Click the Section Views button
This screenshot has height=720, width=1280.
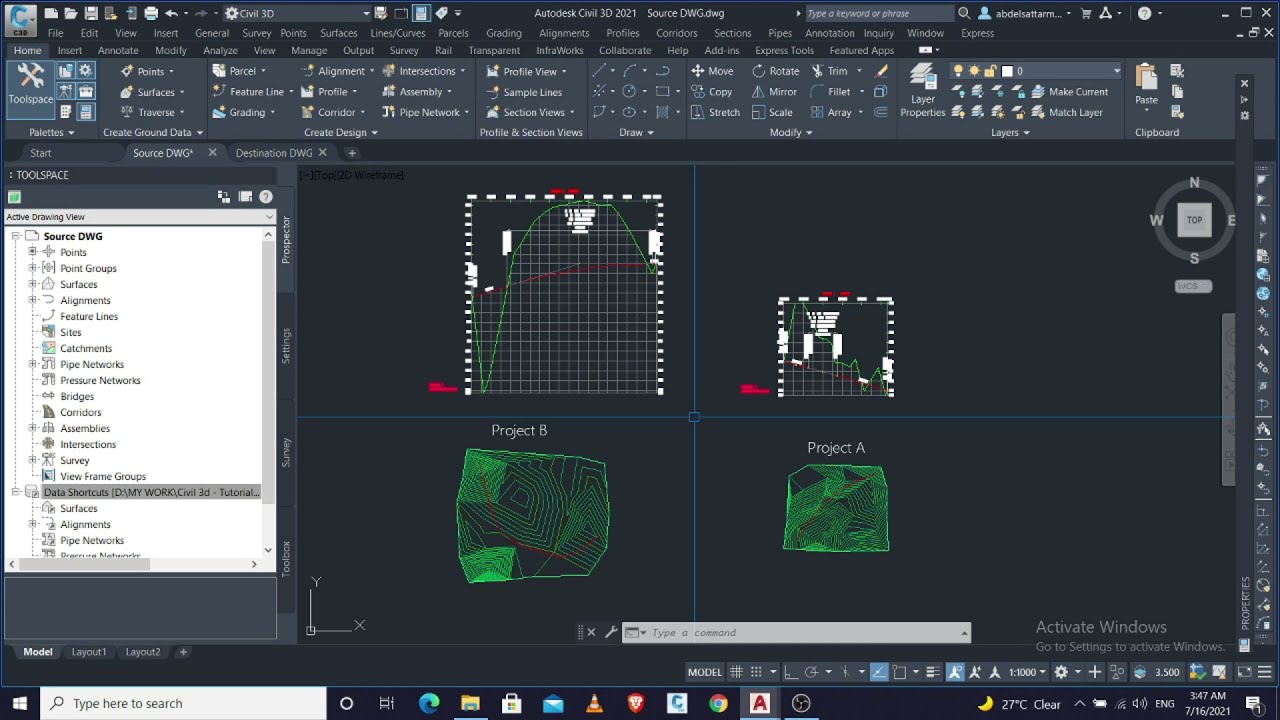point(529,112)
